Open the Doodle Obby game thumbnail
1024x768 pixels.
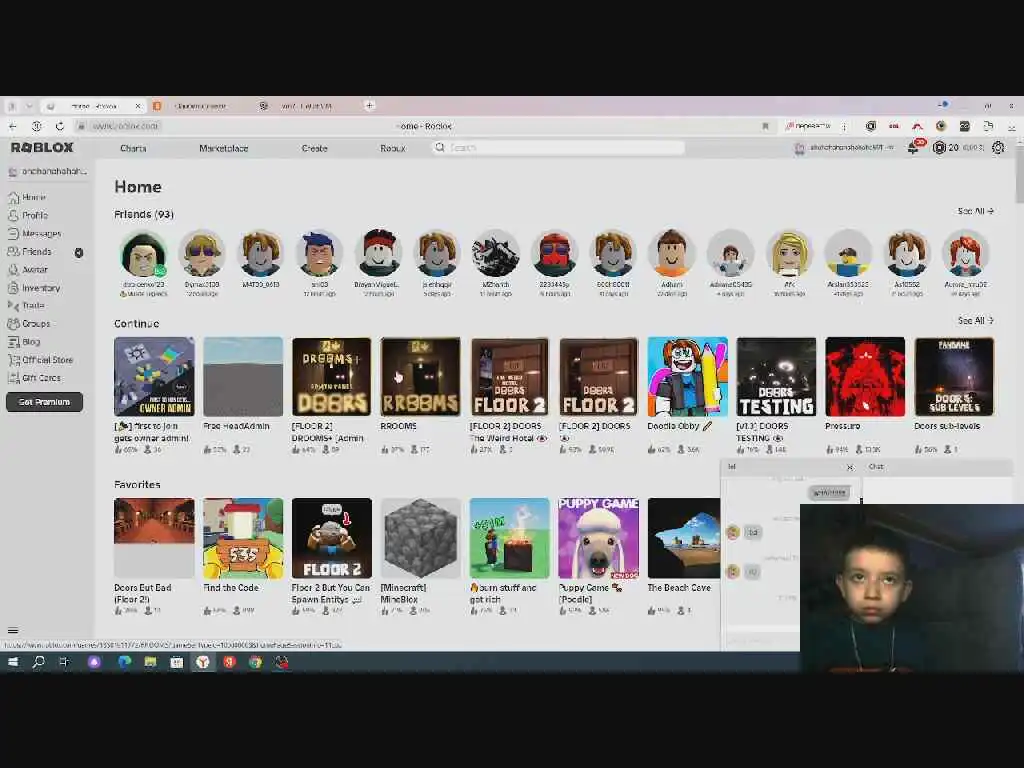[688, 376]
